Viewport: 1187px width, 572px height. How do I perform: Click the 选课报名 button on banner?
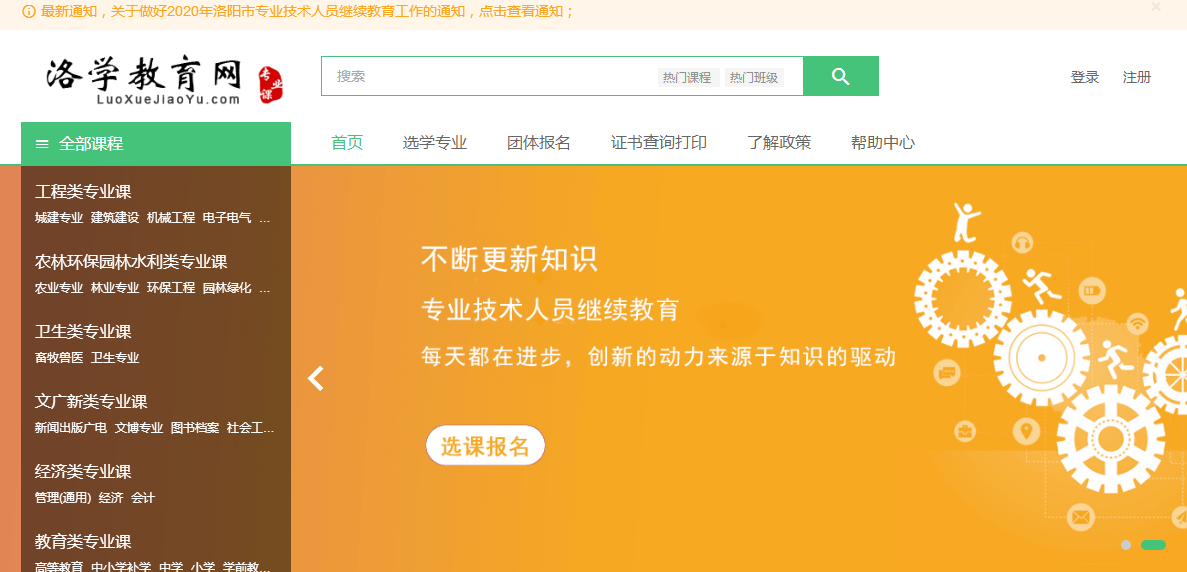click(x=485, y=446)
